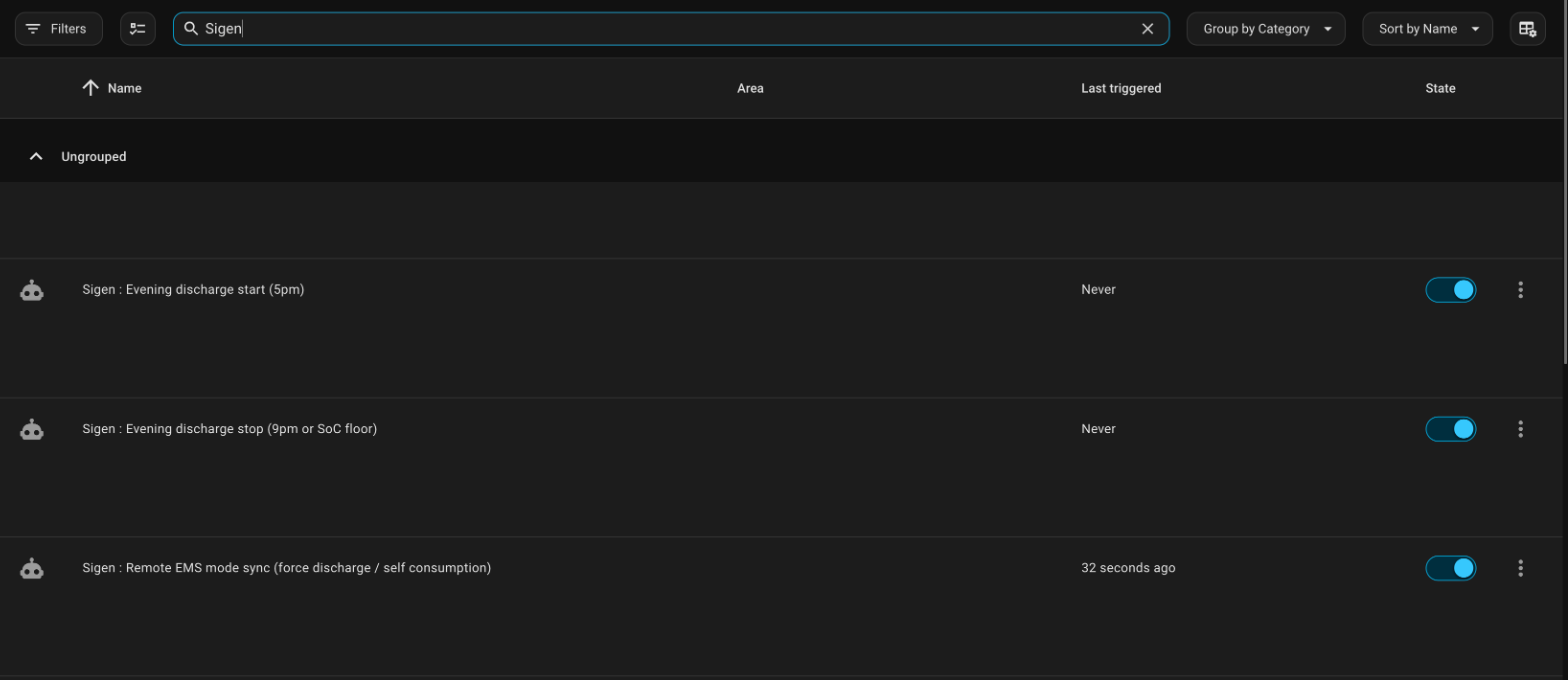Open three-dot menu for Evening discharge start
The image size is (1568, 680).
pyautogui.click(x=1520, y=290)
